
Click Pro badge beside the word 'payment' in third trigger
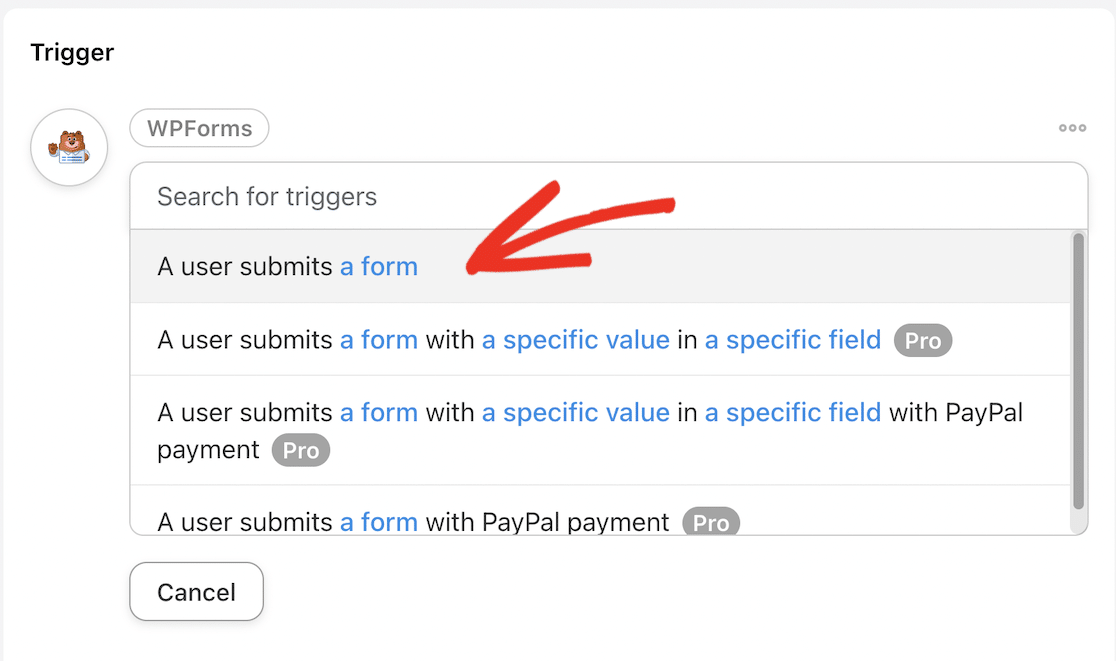[301, 450]
